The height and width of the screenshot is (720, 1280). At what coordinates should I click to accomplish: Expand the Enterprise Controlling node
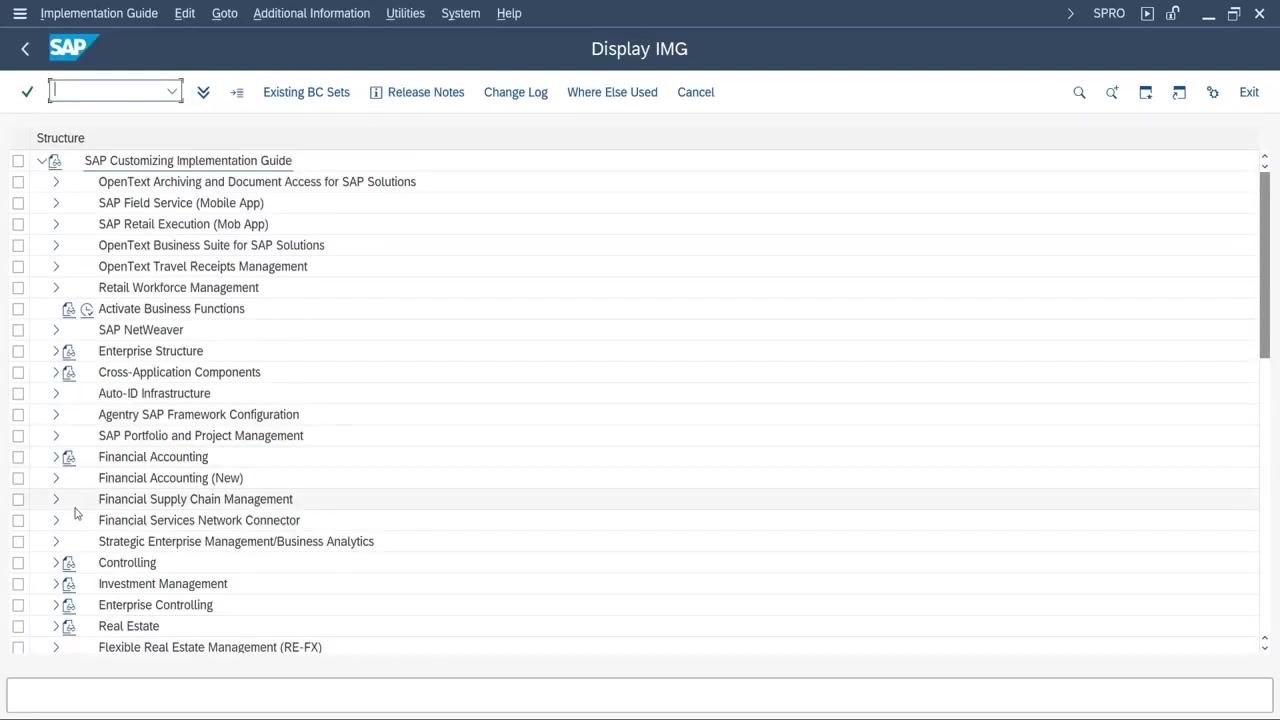pyautogui.click(x=56, y=605)
